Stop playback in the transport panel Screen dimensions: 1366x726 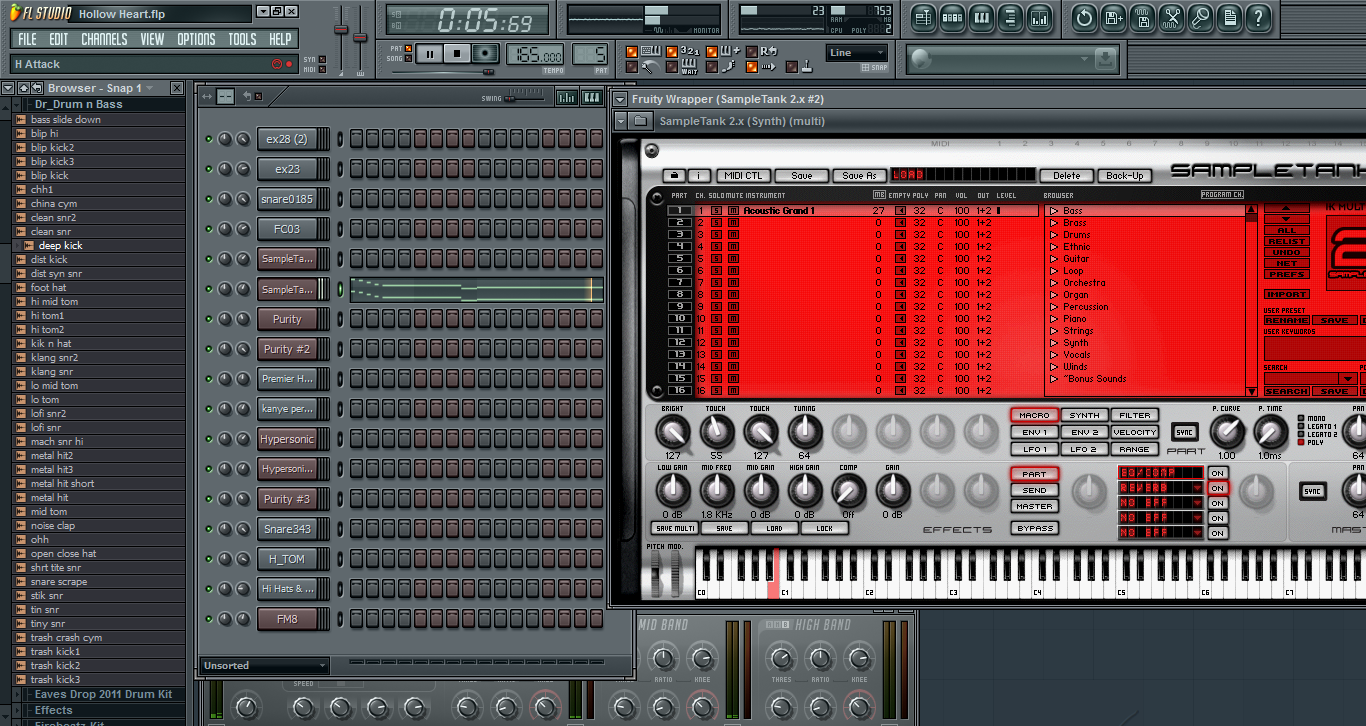457,54
